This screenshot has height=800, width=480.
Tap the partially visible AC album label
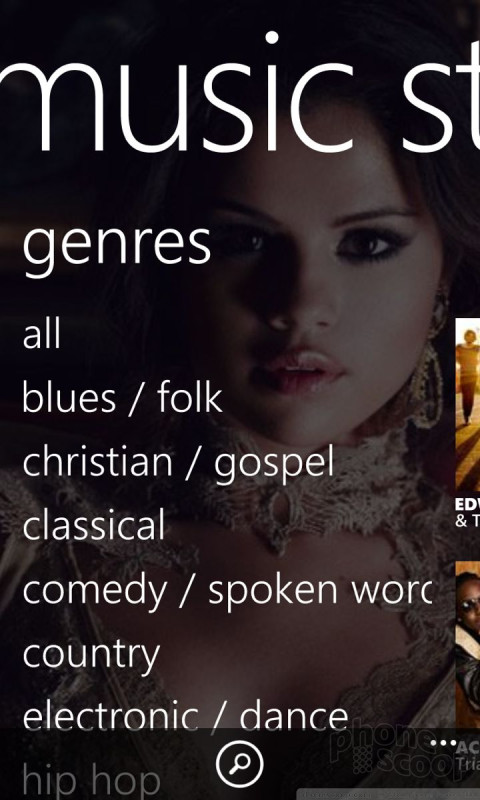pos(468,747)
